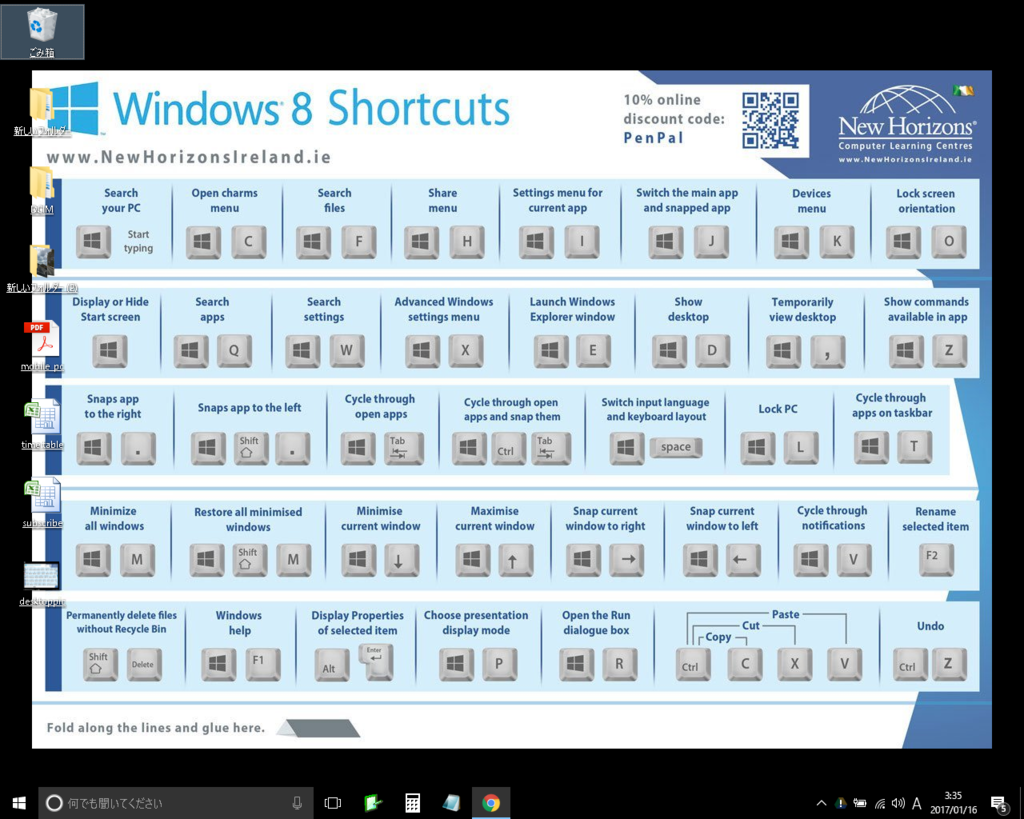Toggle the IME input mode 'A' indicator
This screenshot has height=819, width=1024.
tap(917, 803)
